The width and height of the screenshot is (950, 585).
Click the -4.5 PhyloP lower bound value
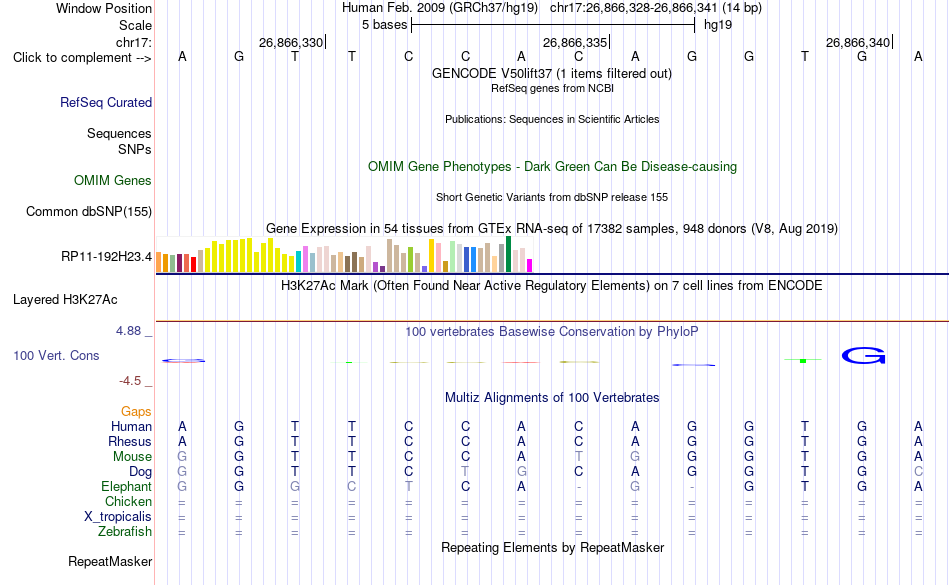click(x=130, y=380)
